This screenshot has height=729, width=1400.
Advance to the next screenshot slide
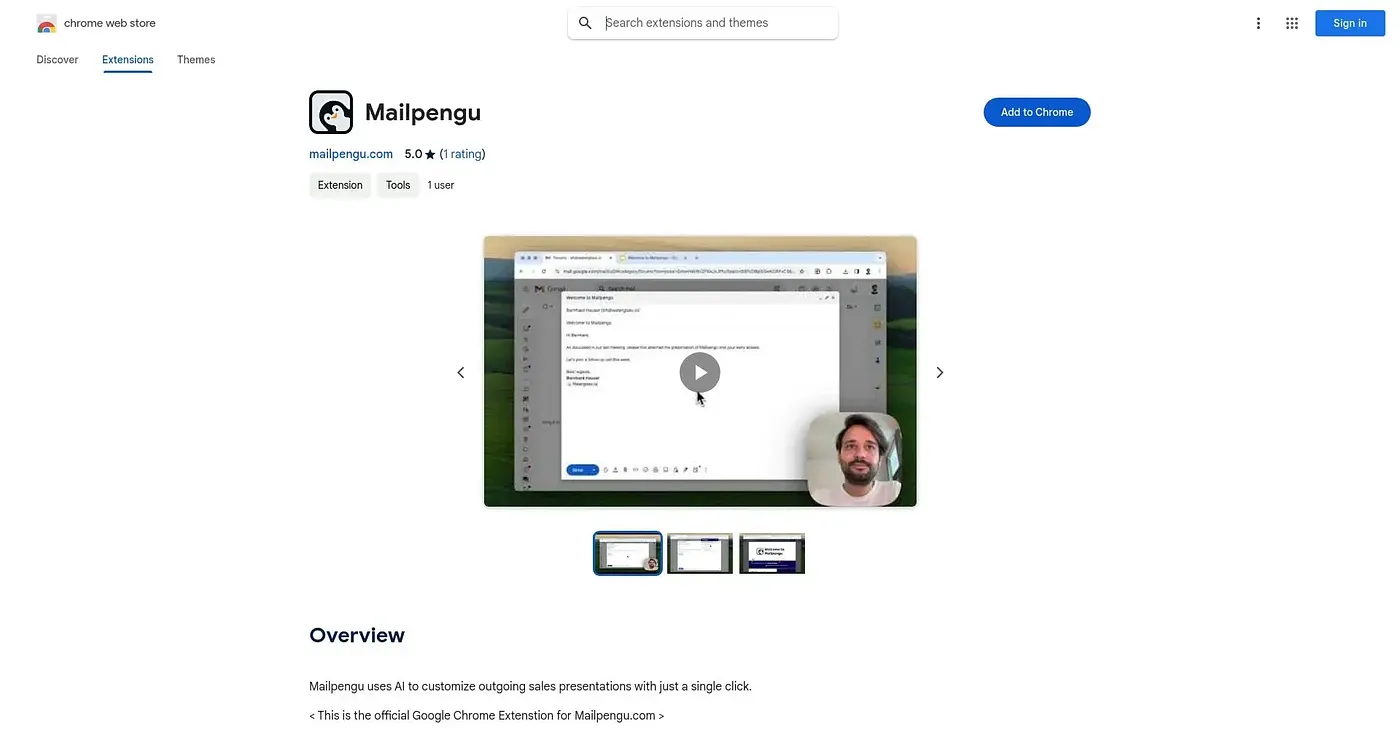point(939,372)
